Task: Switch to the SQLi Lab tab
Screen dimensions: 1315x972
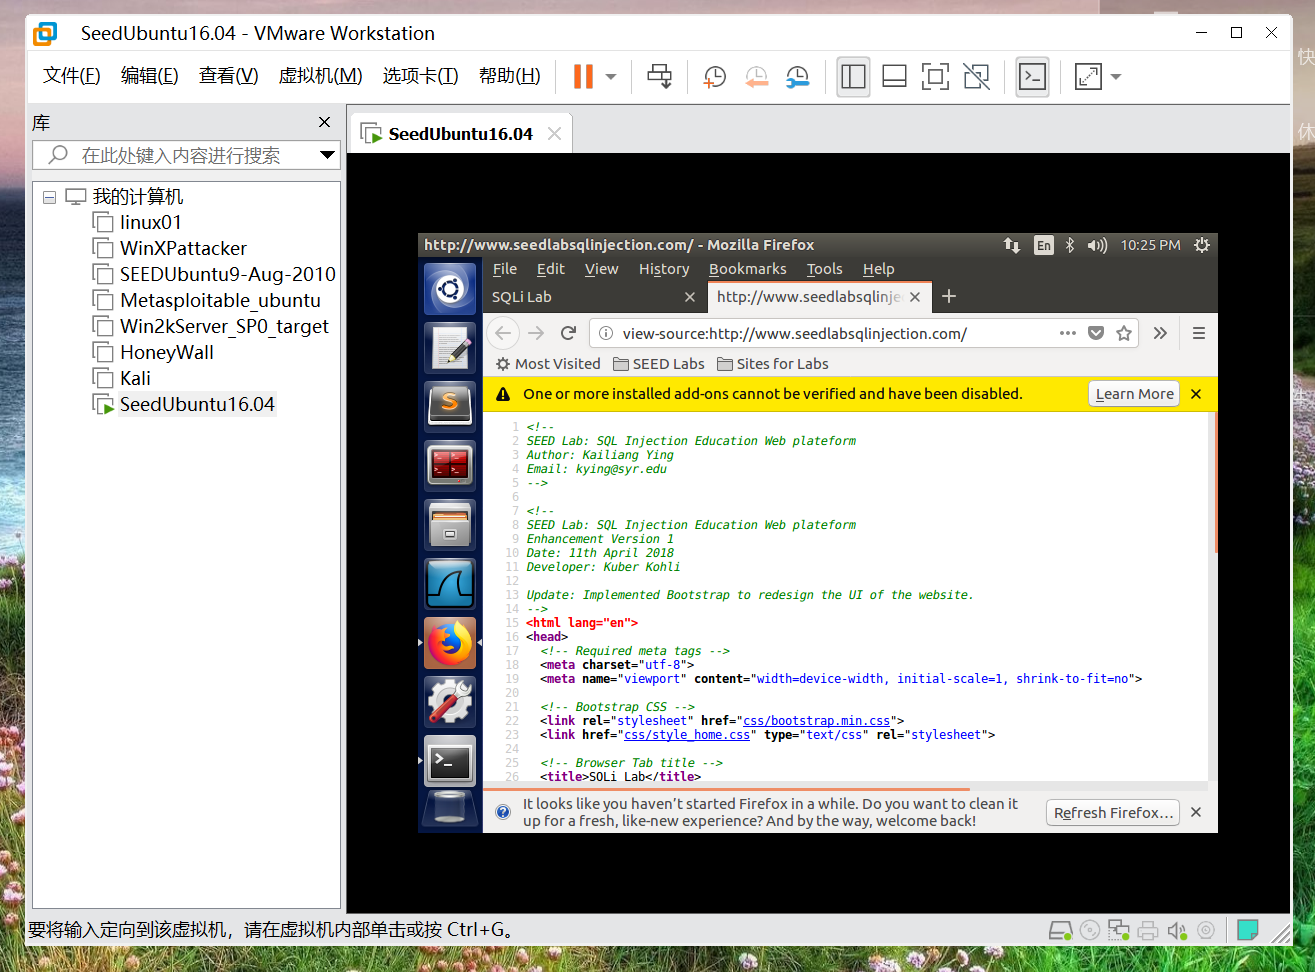Action: point(595,297)
